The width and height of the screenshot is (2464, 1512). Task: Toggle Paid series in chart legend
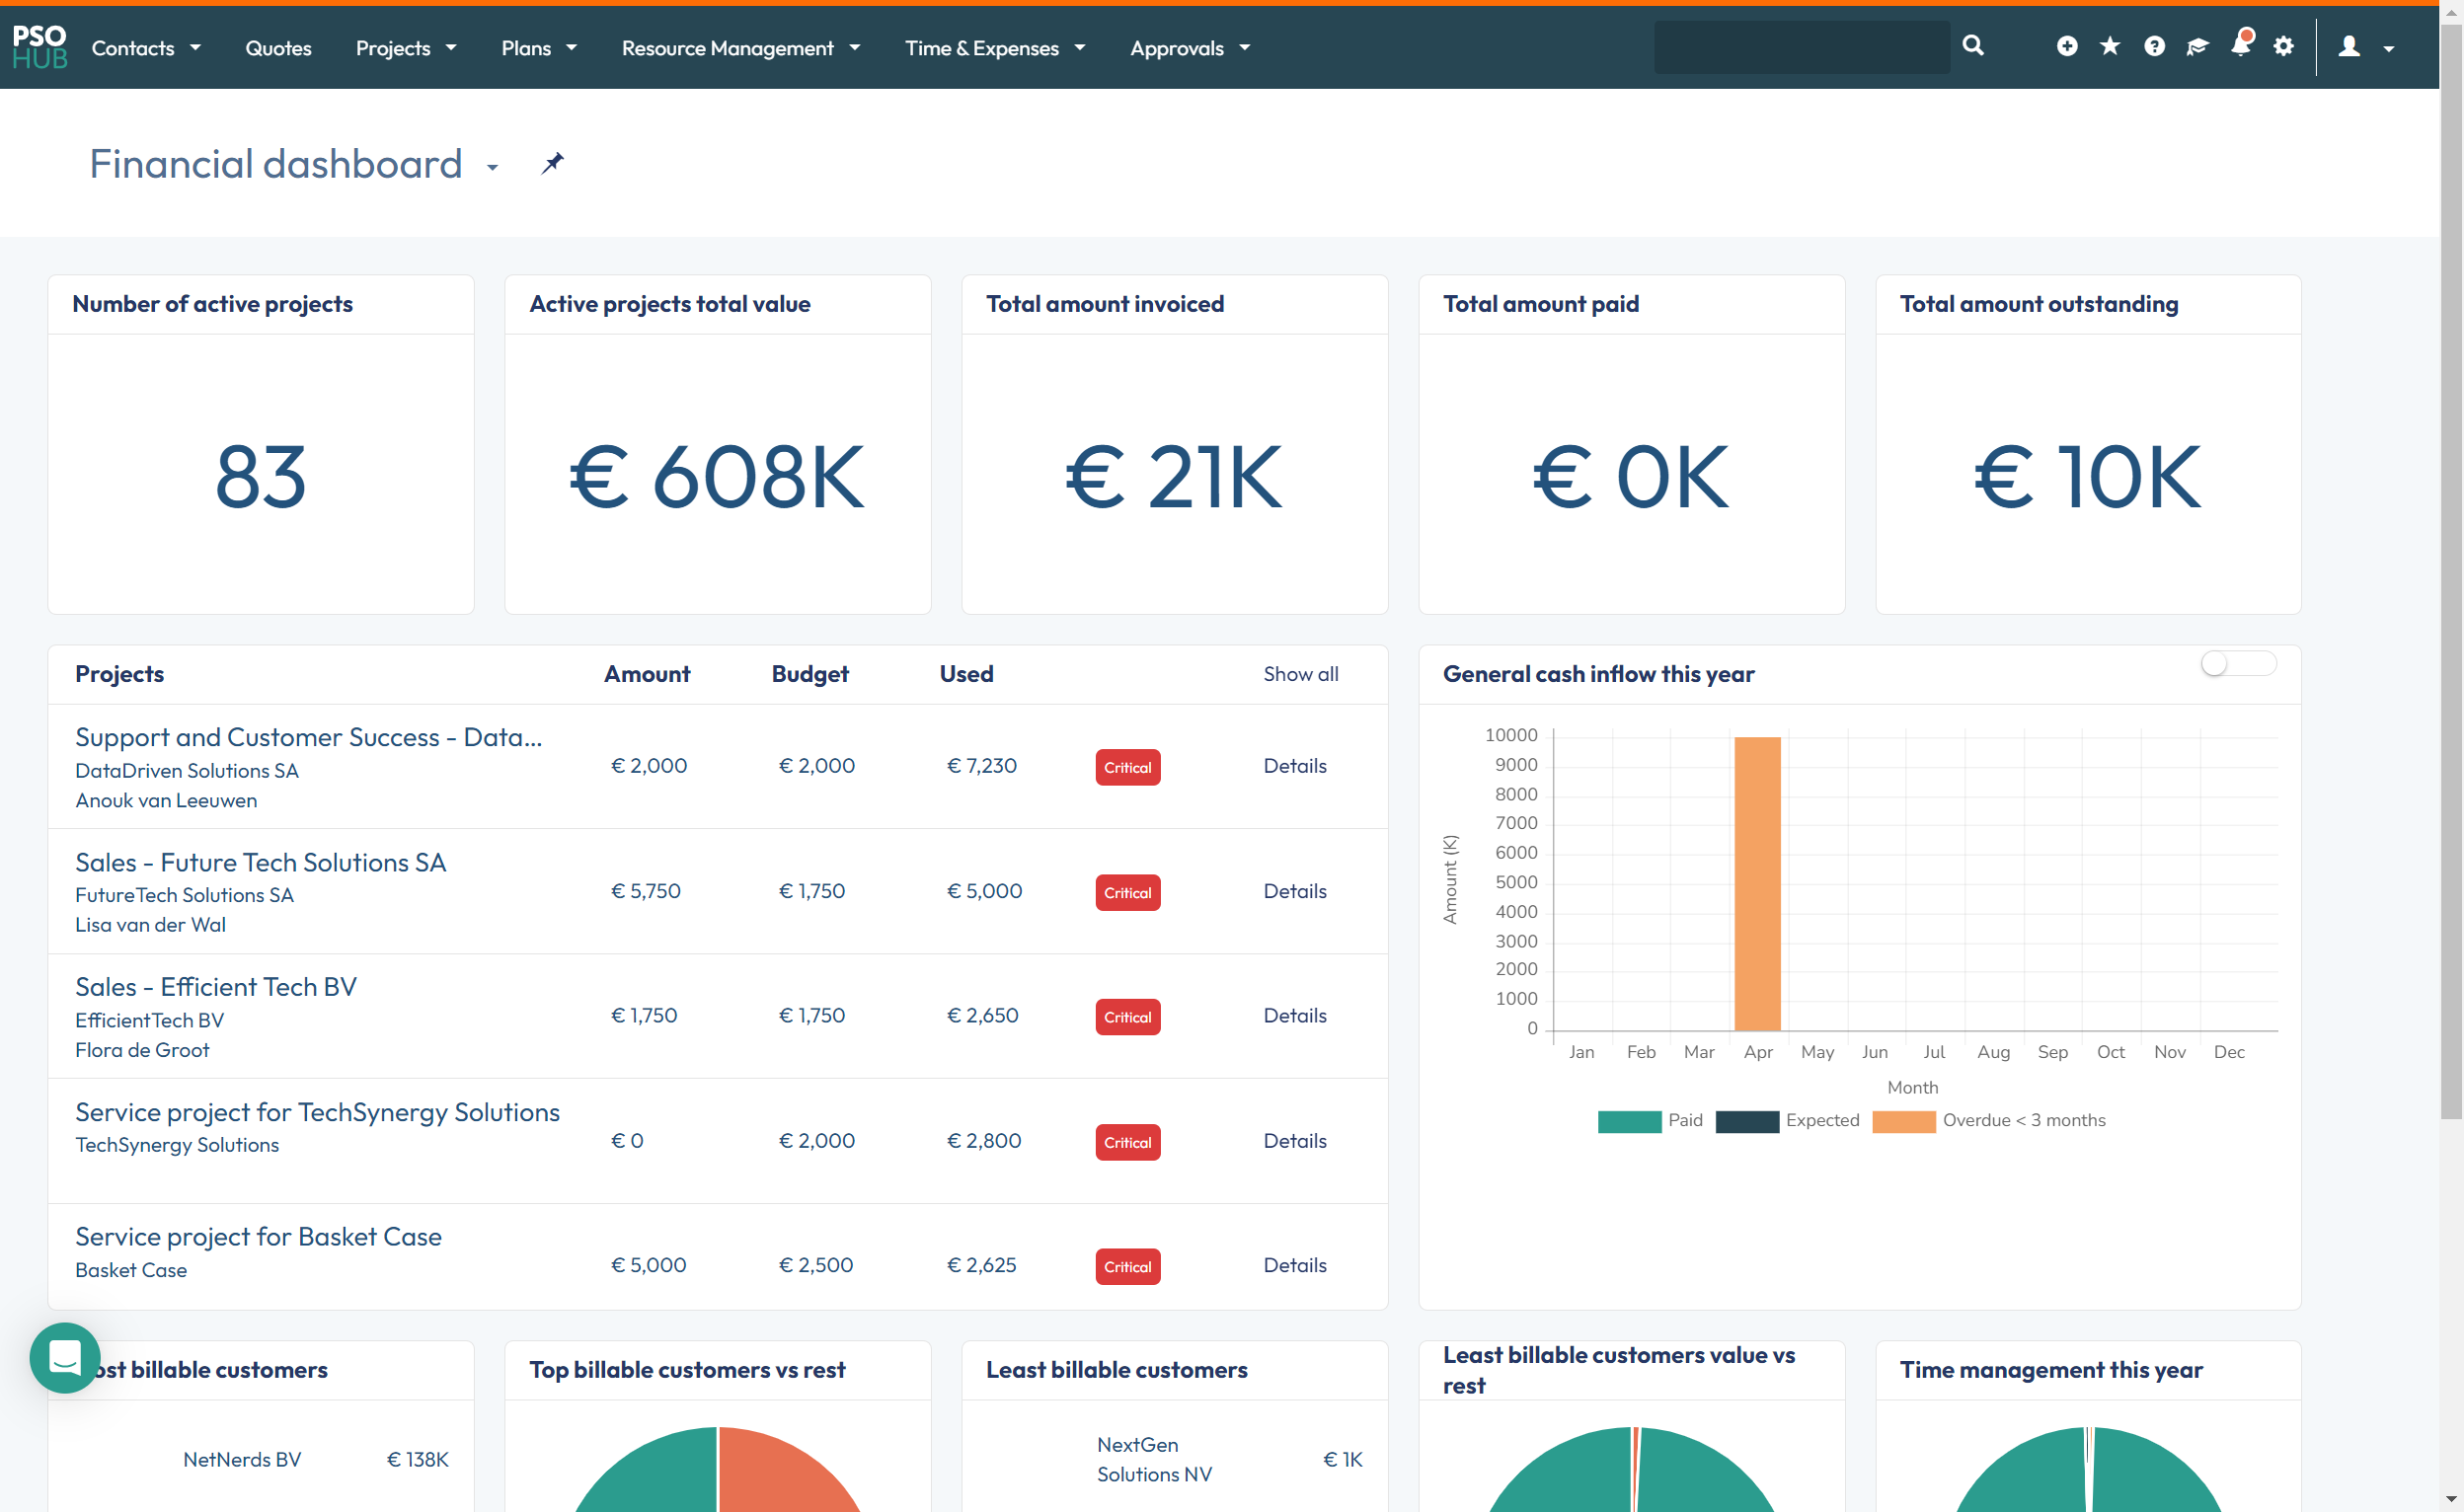pyautogui.click(x=1650, y=1121)
